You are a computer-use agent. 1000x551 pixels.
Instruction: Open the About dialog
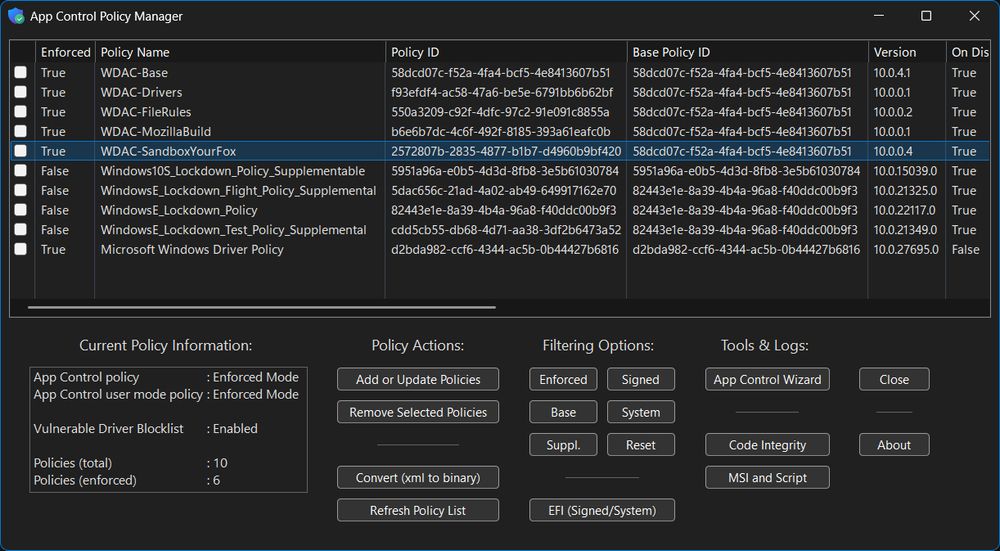click(894, 445)
